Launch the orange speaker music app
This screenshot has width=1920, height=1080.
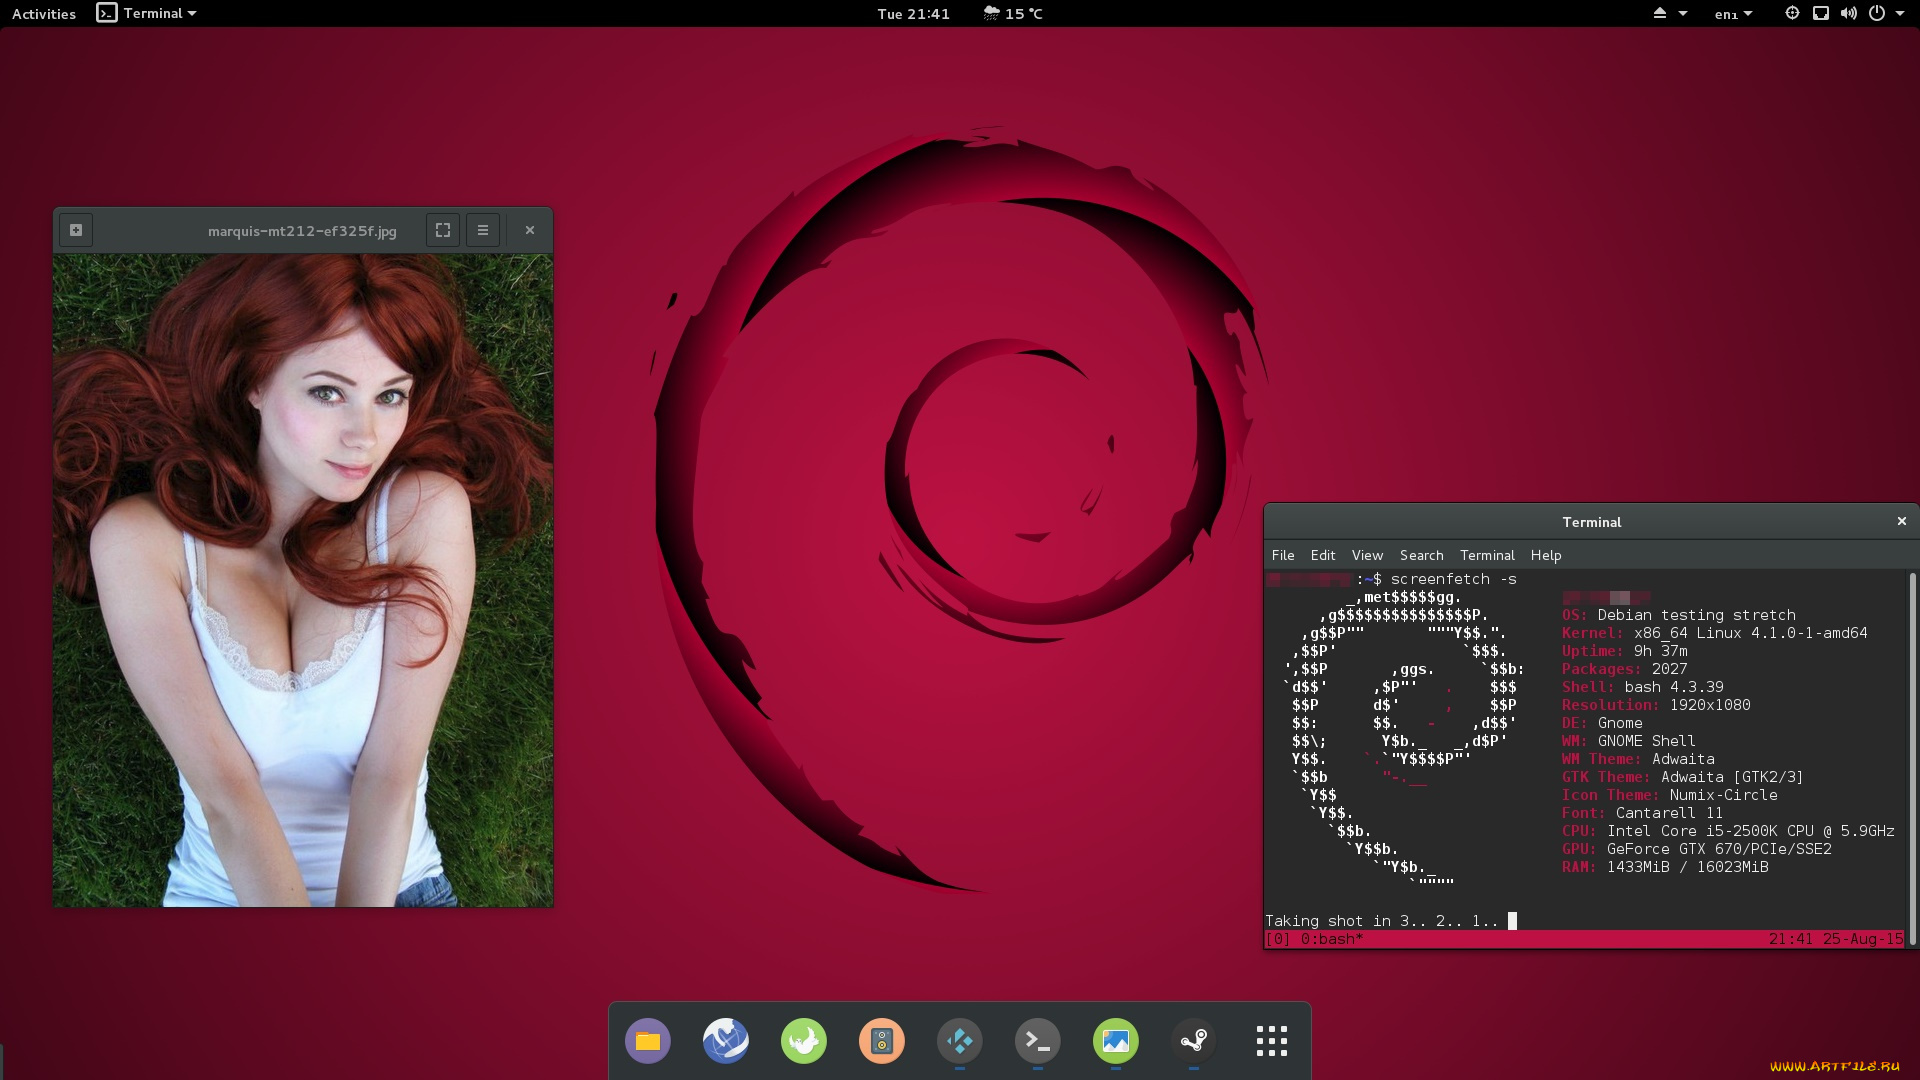(882, 1041)
